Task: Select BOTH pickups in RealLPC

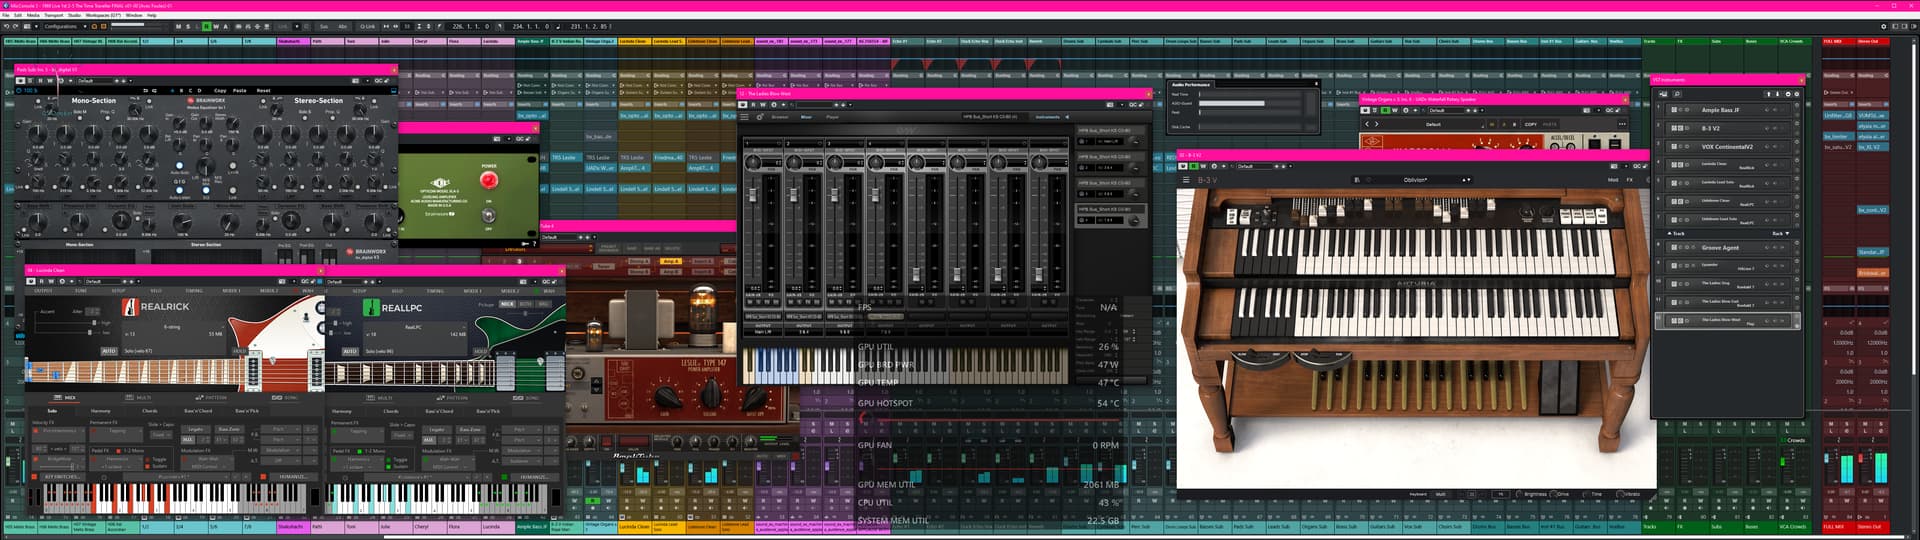Action: coord(525,304)
